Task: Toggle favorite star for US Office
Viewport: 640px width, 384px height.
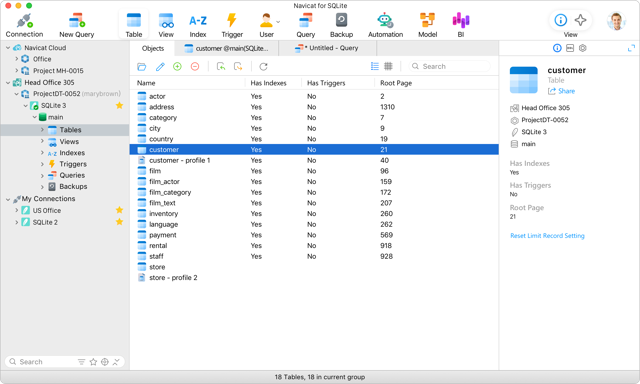Action: coord(119,210)
